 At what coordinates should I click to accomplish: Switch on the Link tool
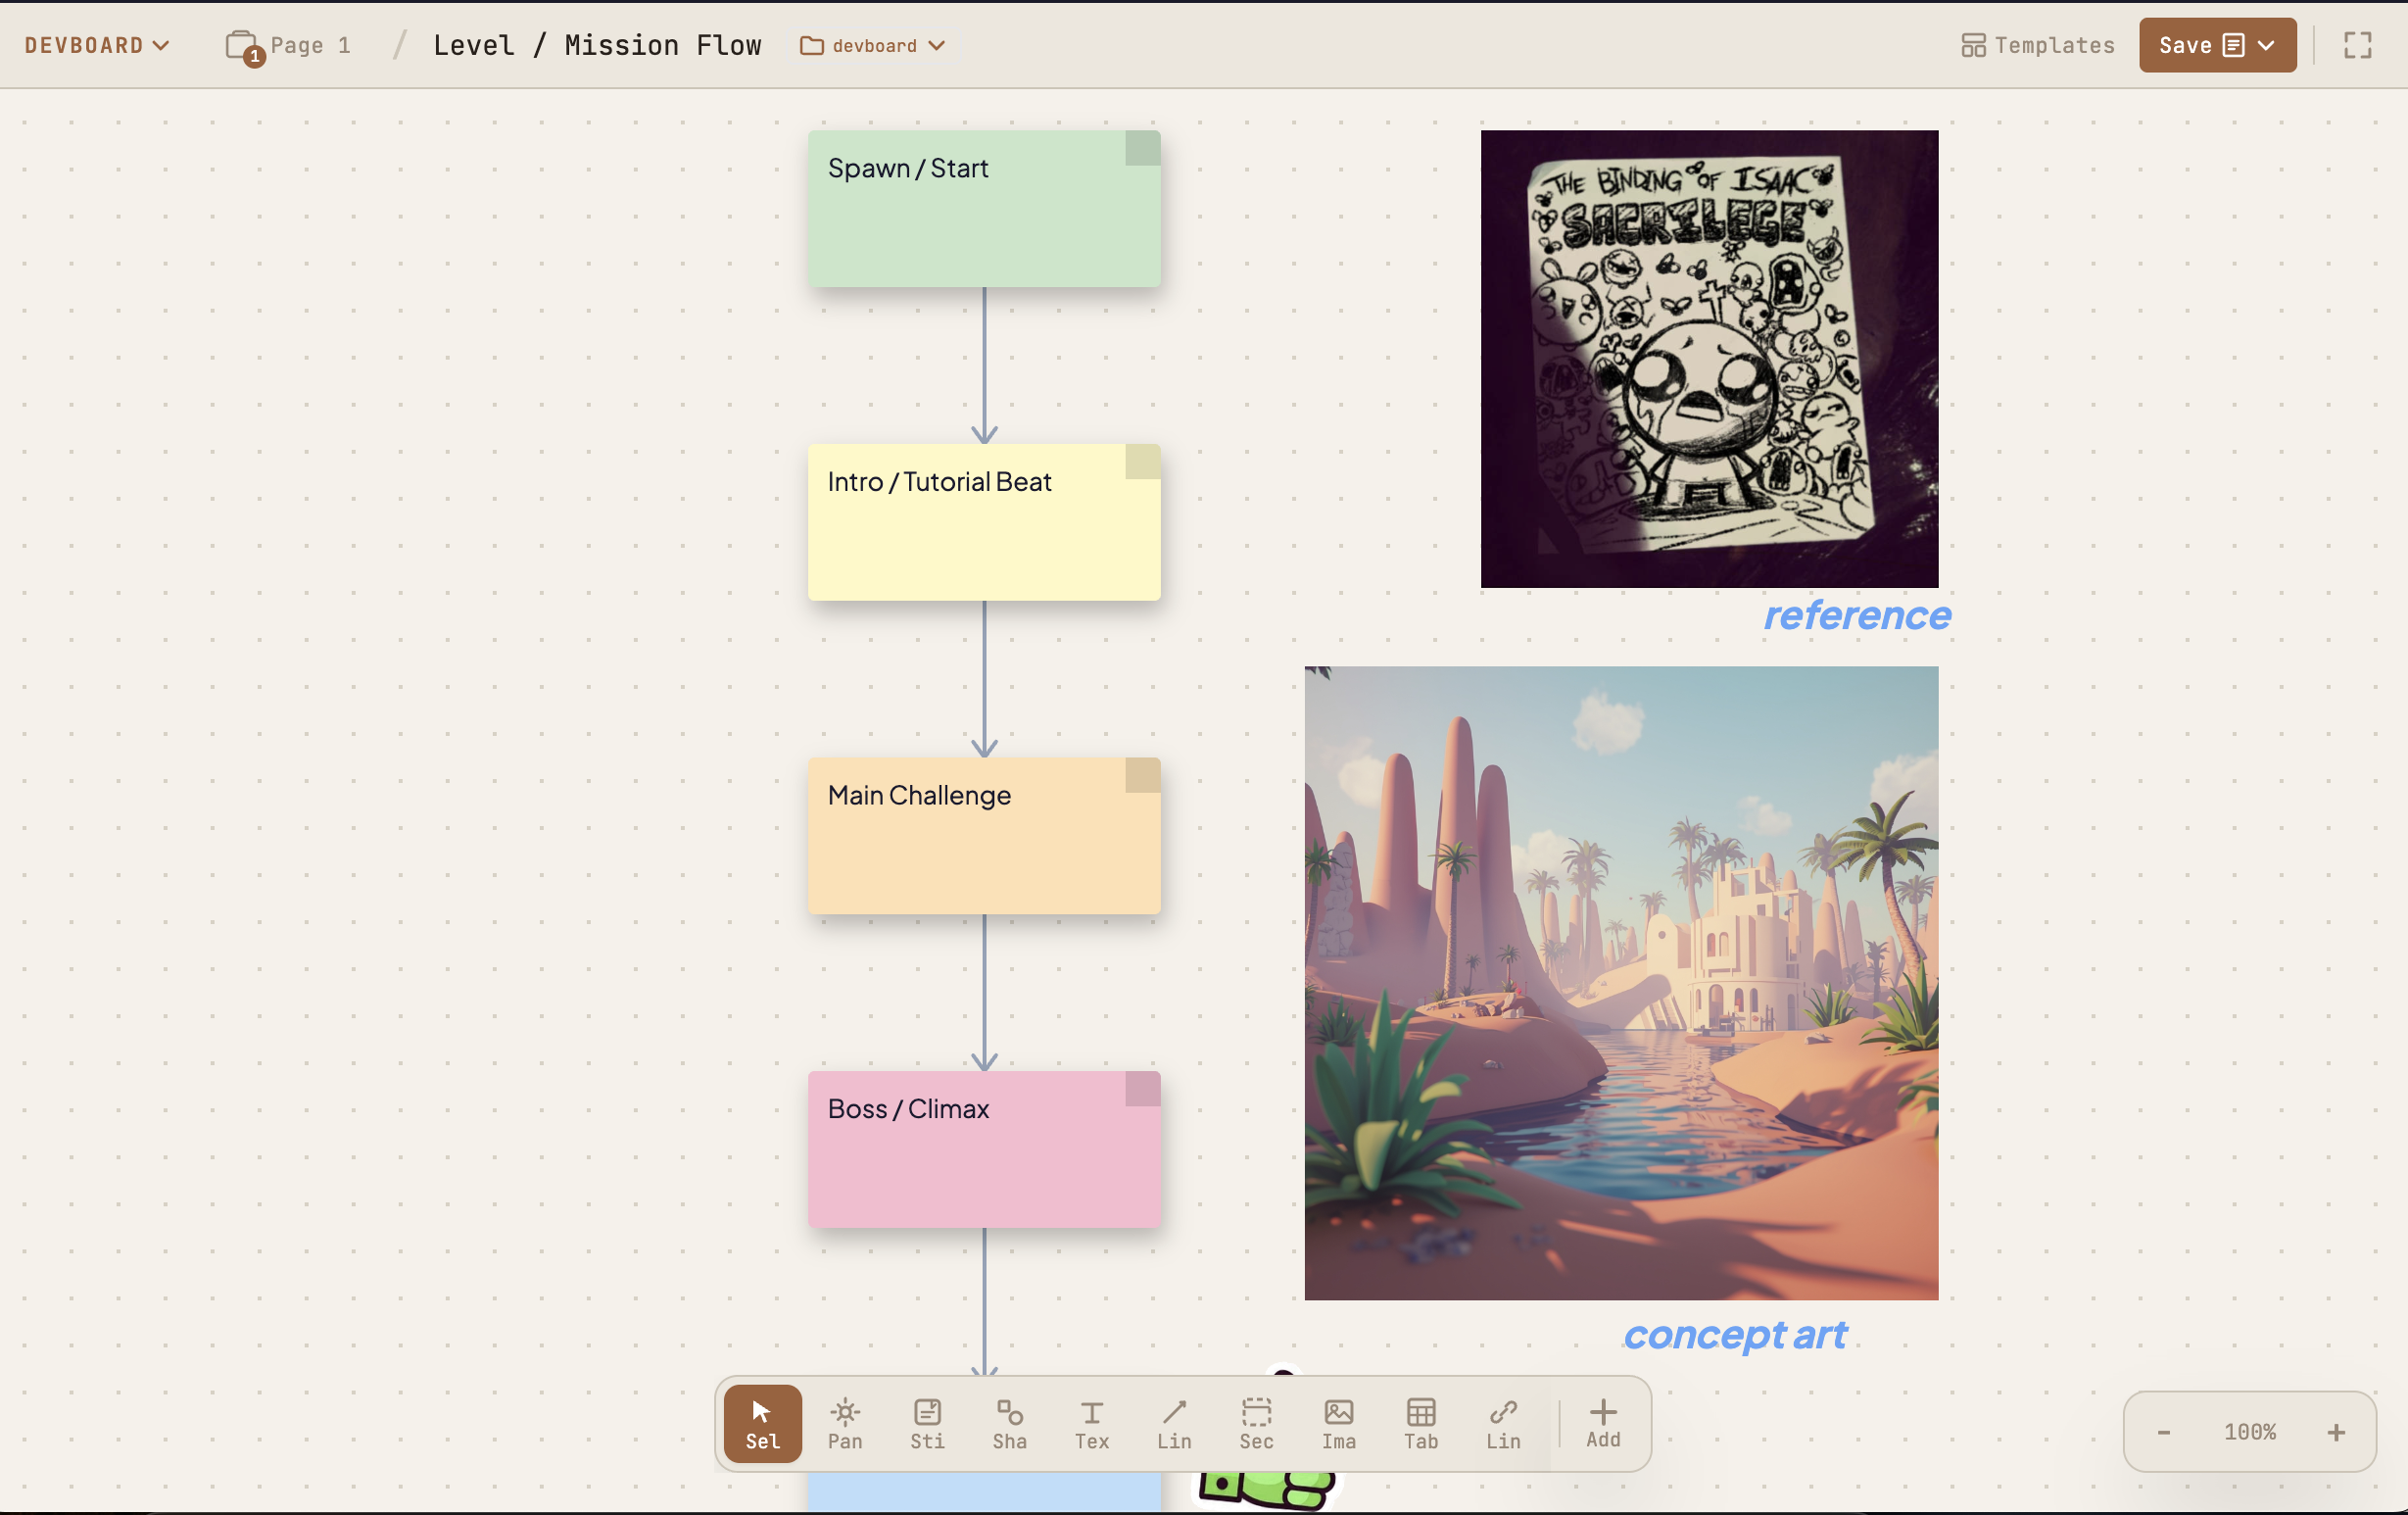point(1502,1423)
